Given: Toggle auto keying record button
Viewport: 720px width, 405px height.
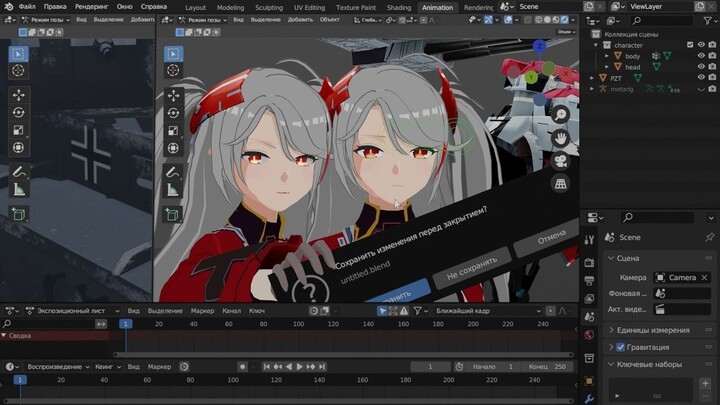Looking at the screenshot, I should 242,366.
